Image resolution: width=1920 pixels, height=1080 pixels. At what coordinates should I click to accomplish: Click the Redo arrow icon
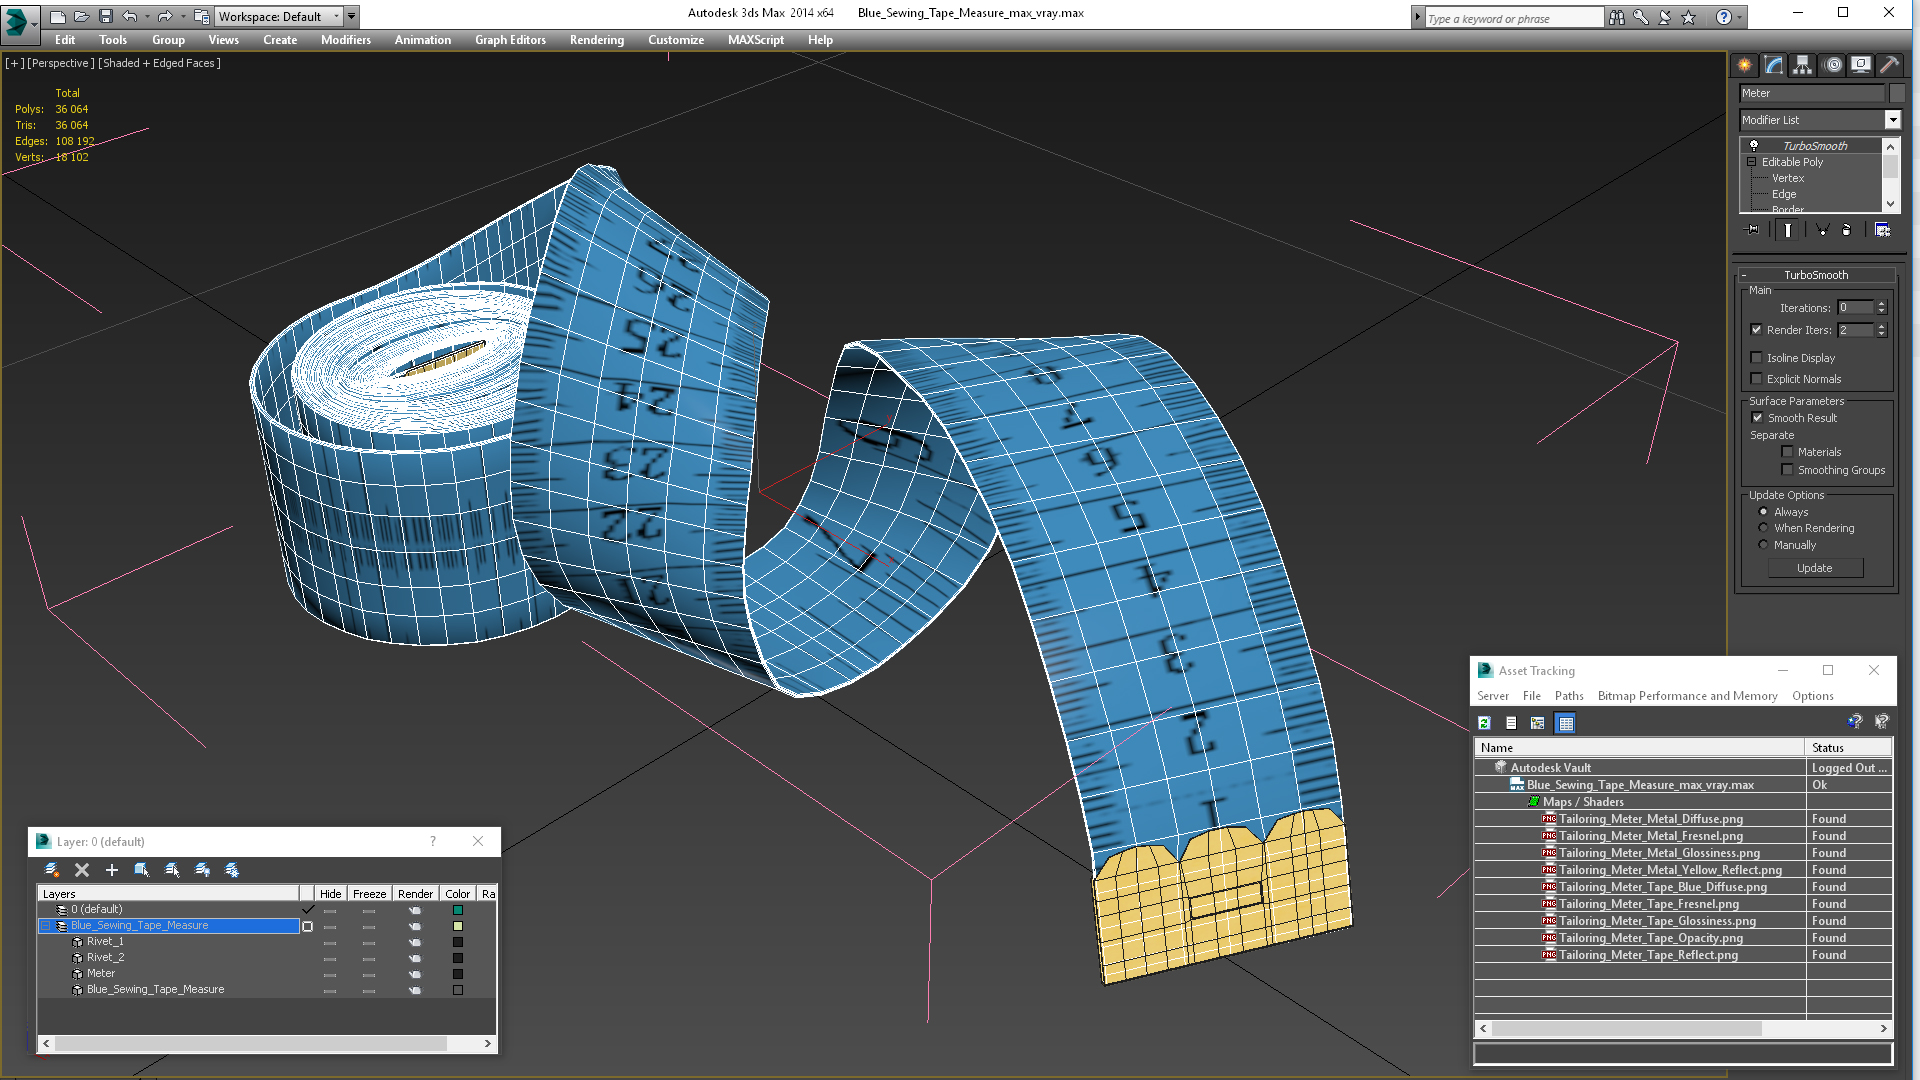click(x=164, y=17)
